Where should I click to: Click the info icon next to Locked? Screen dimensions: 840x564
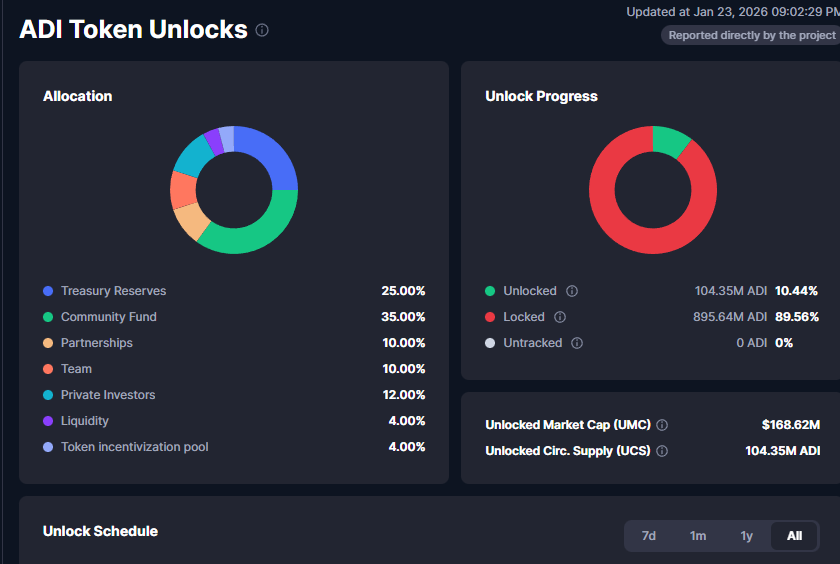pos(560,317)
